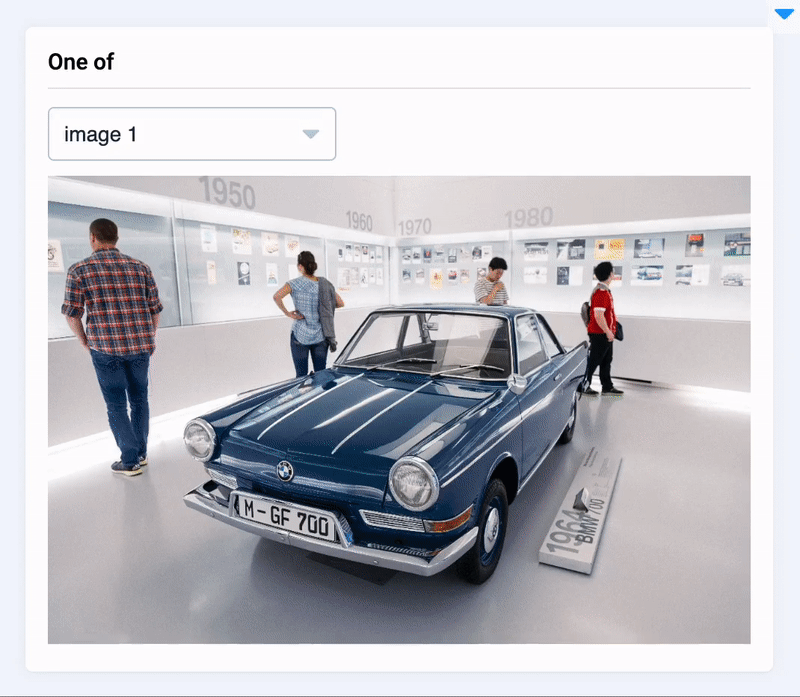The width and height of the screenshot is (800, 697).
Task: Click the BMW car photo preview
Action: (399, 410)
